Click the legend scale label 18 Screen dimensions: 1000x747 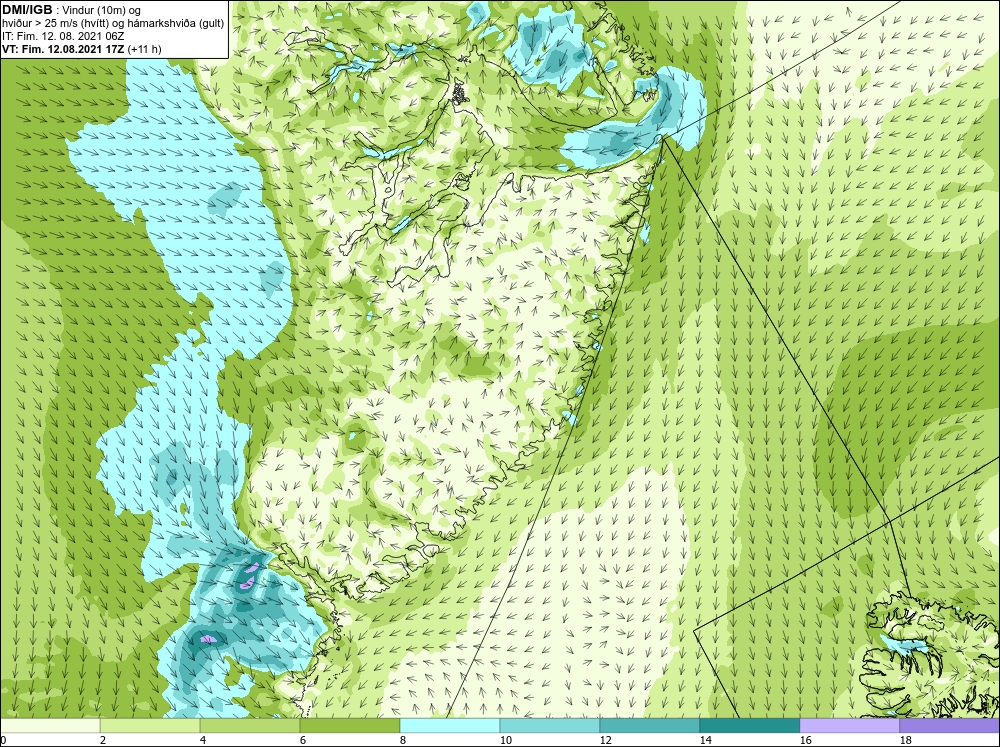pyautogui.click(x=905, y=740)
